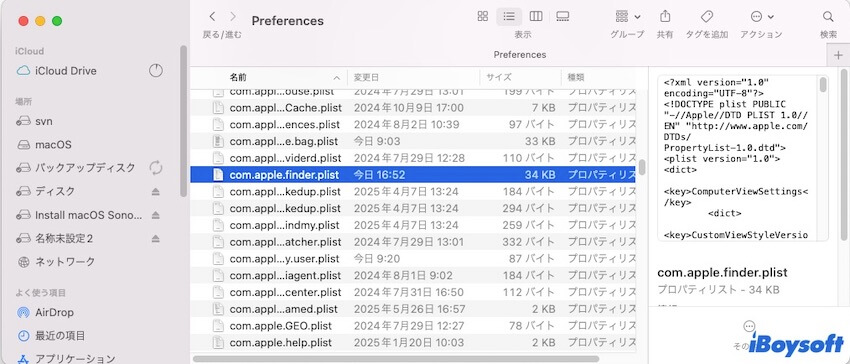Click the Search magnifier icon
Screen dimensions: 850x364
click(x=828, y=16)
